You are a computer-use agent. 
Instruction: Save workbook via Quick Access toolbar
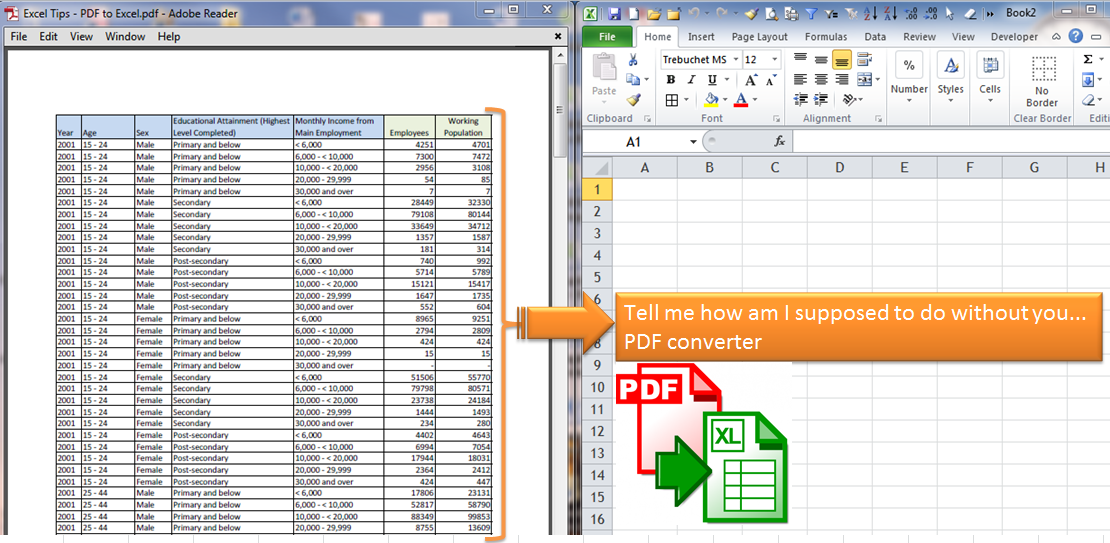[x=613, y=13]
